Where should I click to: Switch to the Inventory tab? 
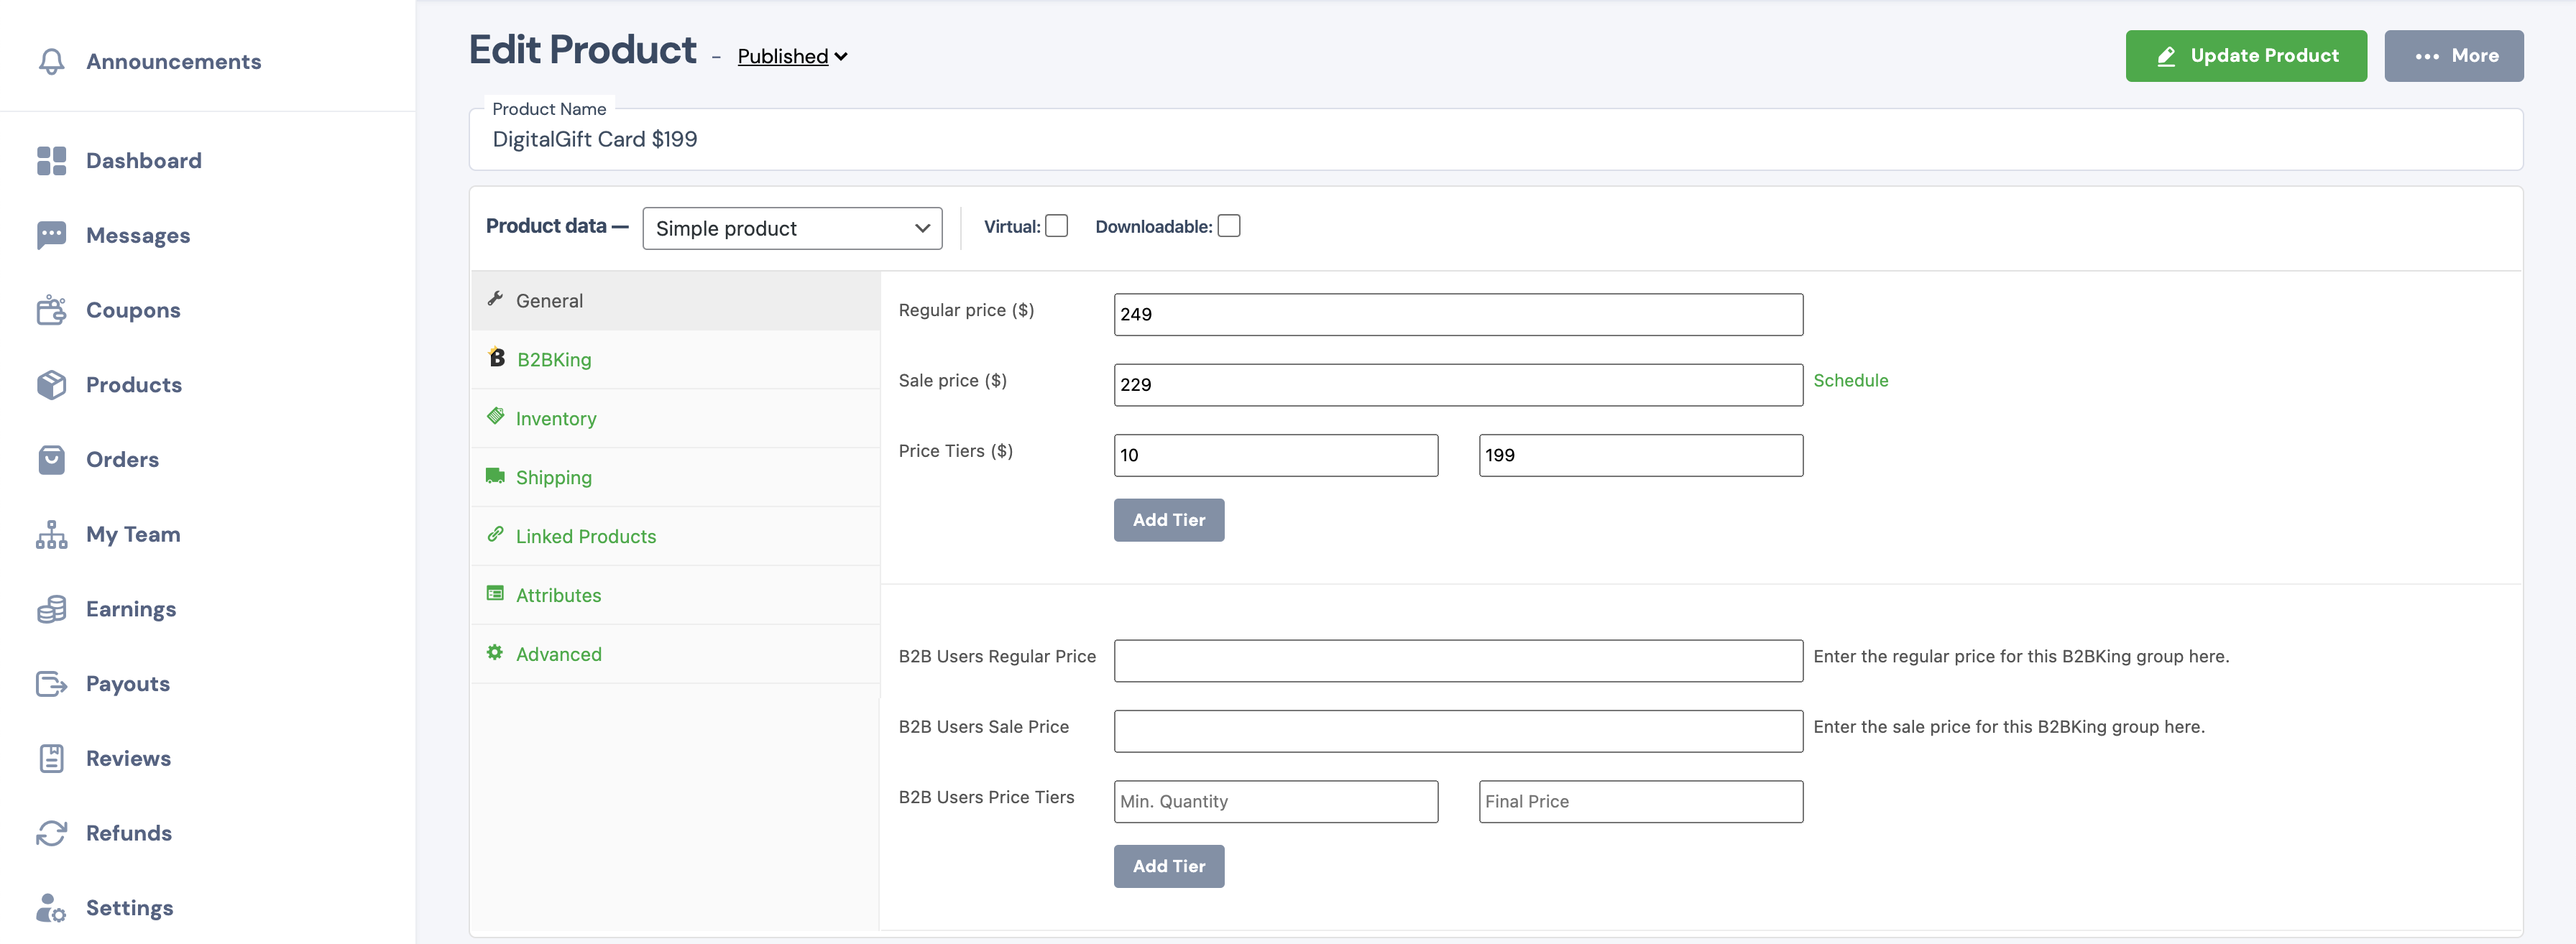pyautogui.click(x=555, y=418)
